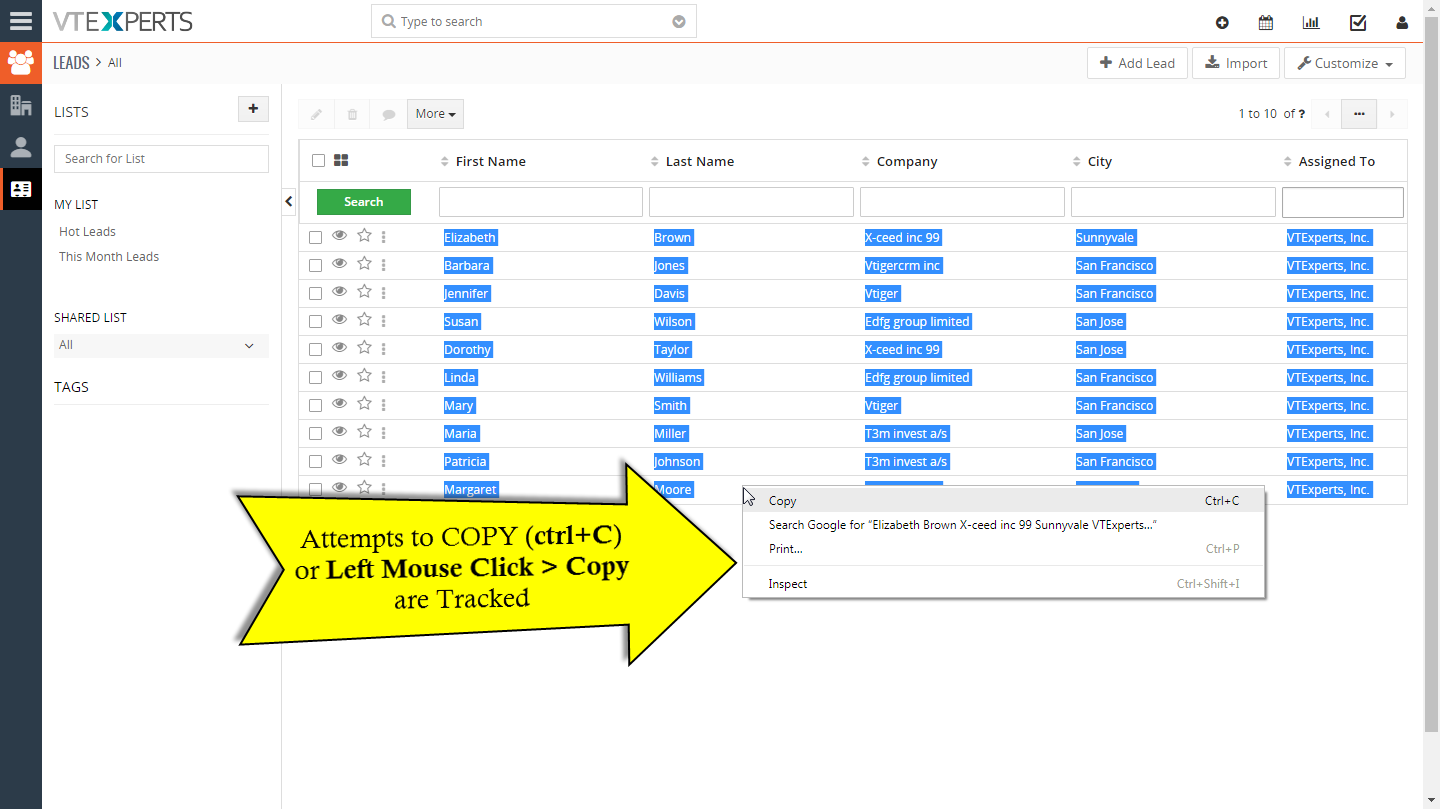Check the Dorothy row checkbox
The height and width of the screenshot is (809, 1440).
click(x=315, y=350)
